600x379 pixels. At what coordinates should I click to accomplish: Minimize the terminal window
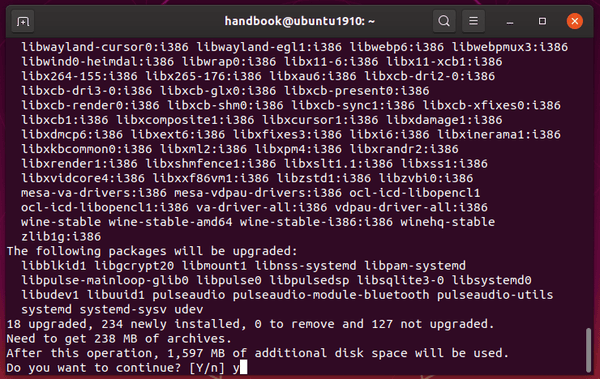pyautogui.click(x=510, y=21)
